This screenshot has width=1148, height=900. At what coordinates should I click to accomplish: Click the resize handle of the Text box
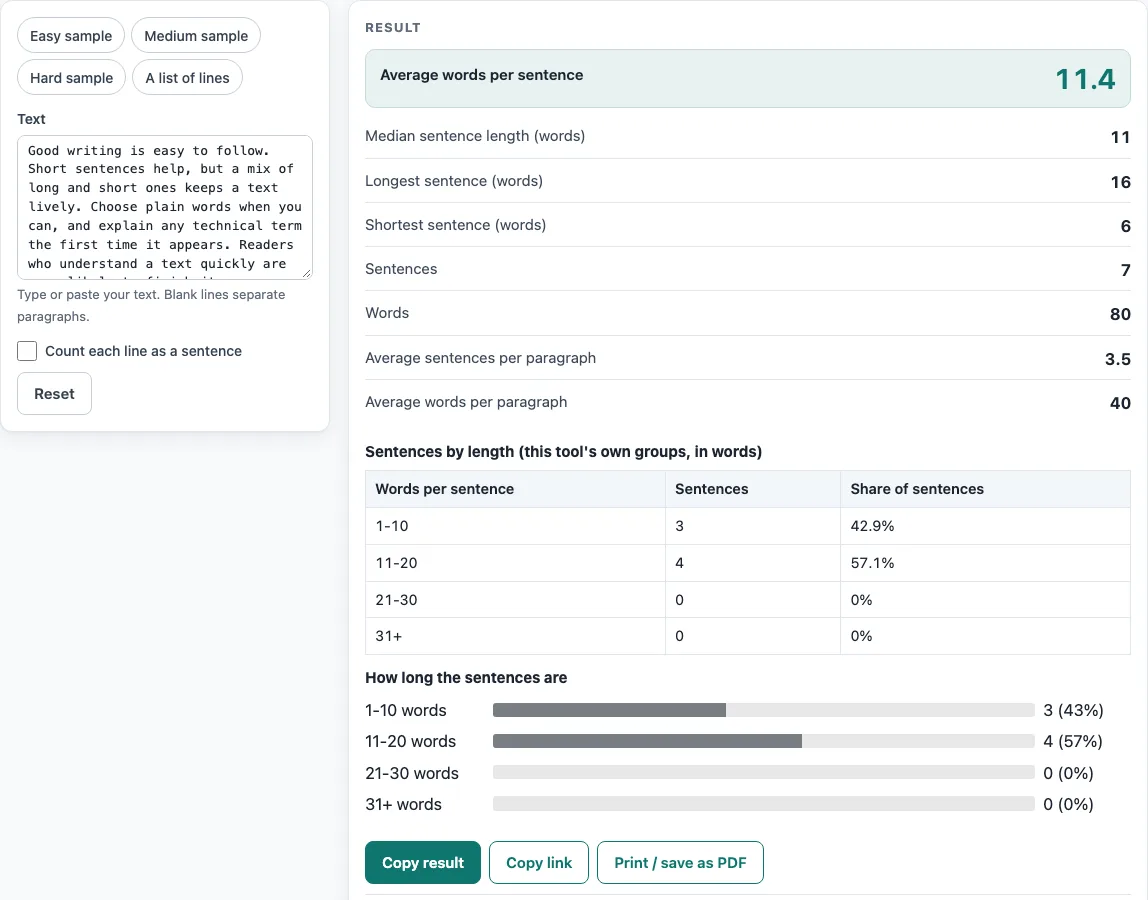click(307, 273)
